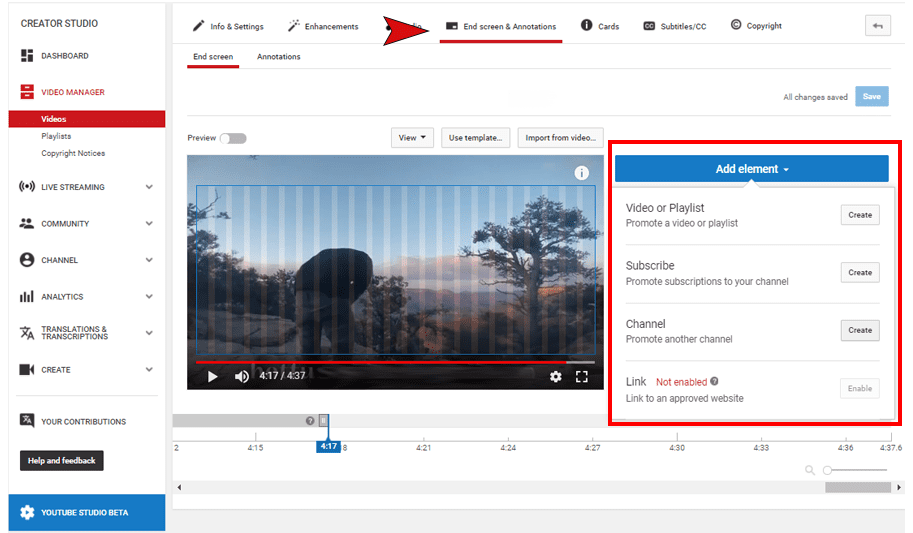Click the Your Contributions icon
913x533 pixels.
(27, 420)
